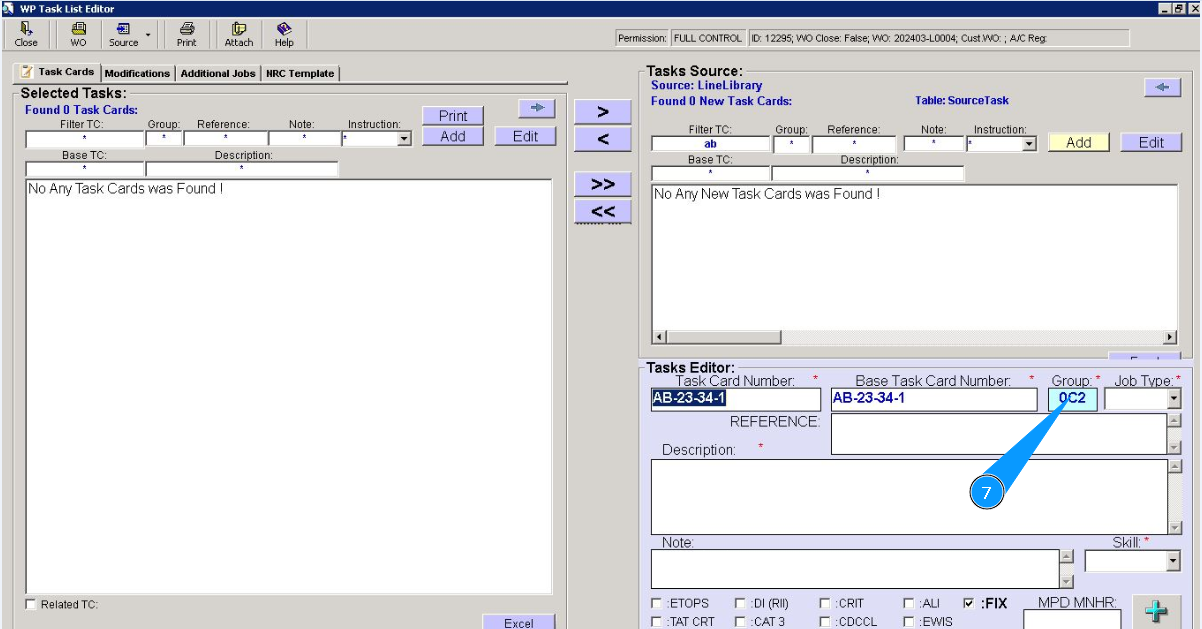Screen dimensions: 1202x629
Task: Click the left arrow icon in Tasks Source
Action: 1161,88
